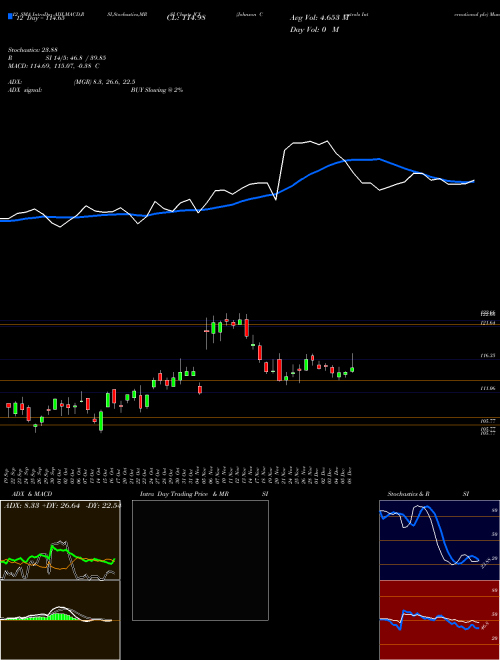Click the 'BUY Slowing @ 2%' signal text
Screen dimensions: 500x660
tap(157, 90)
